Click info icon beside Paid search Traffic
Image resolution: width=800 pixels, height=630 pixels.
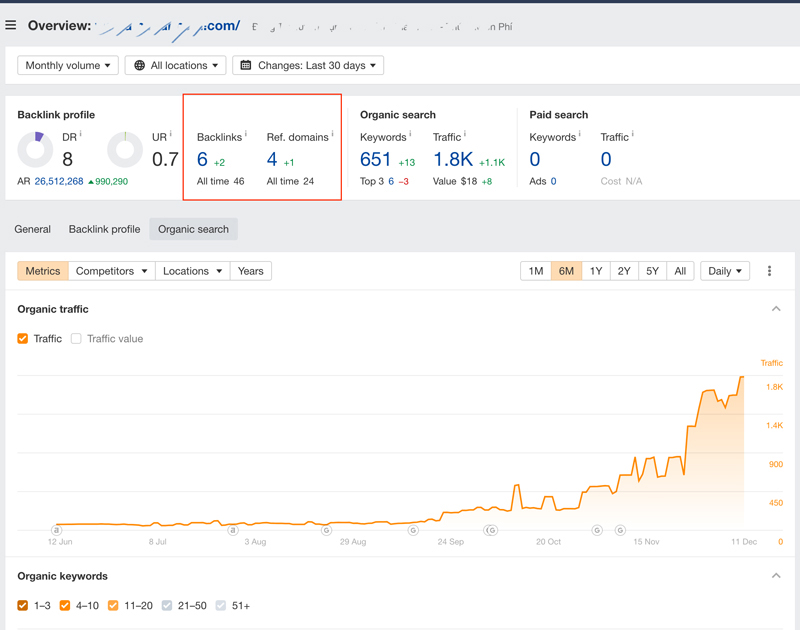tap(633, 134)
